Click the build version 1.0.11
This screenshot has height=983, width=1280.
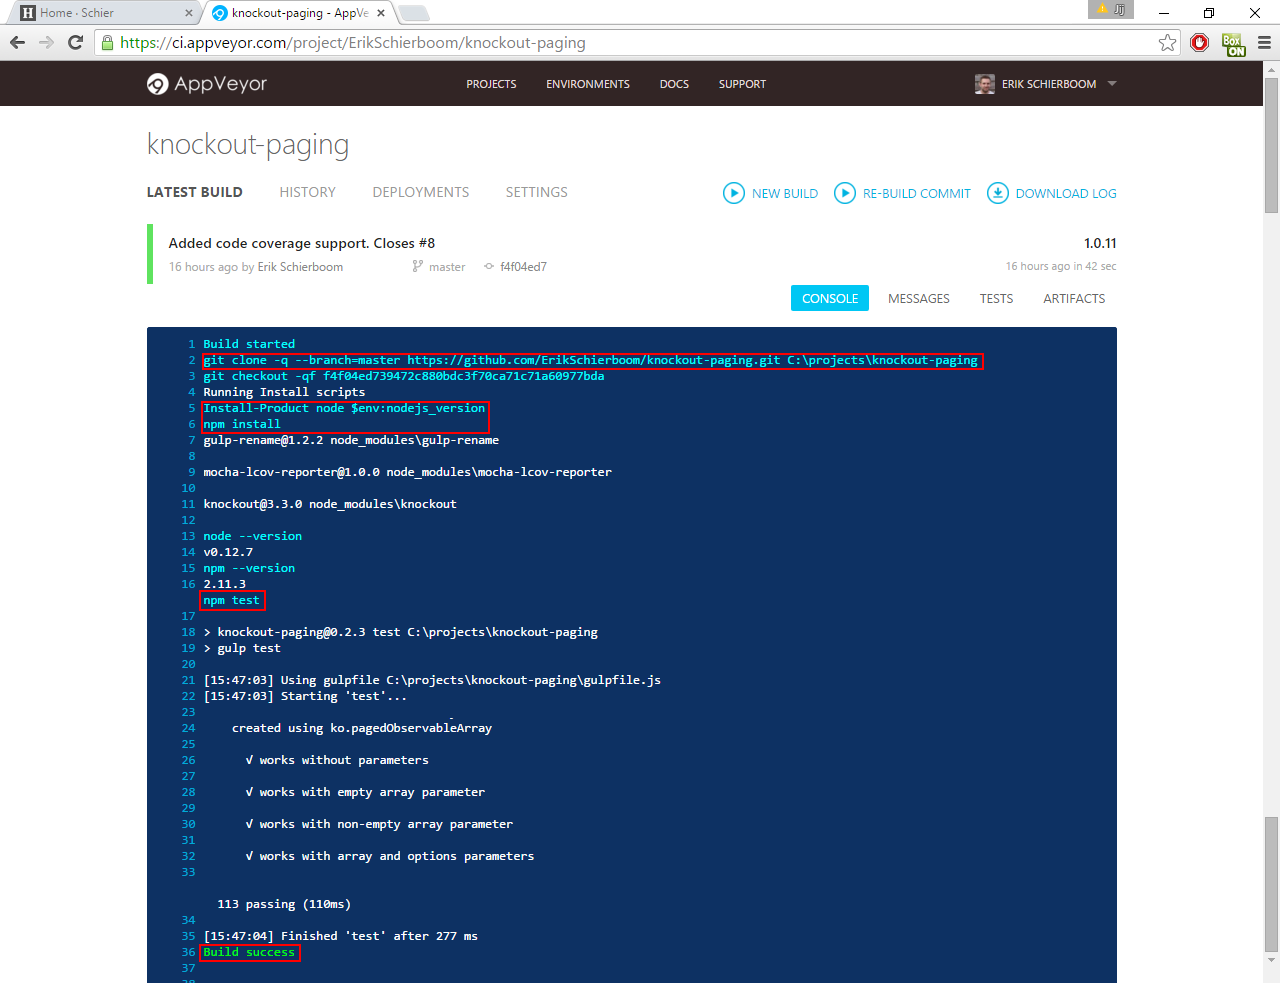tap(1100, 243)
